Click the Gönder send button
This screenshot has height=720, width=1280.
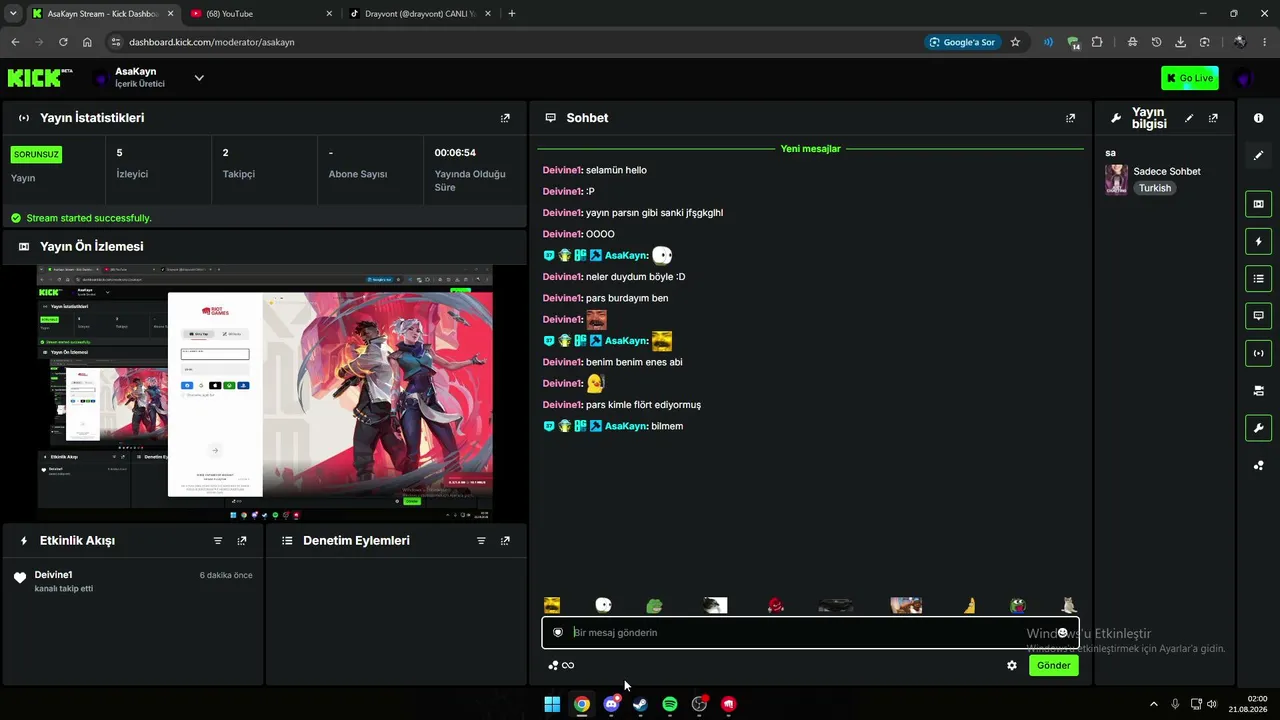pos(1054,666)
